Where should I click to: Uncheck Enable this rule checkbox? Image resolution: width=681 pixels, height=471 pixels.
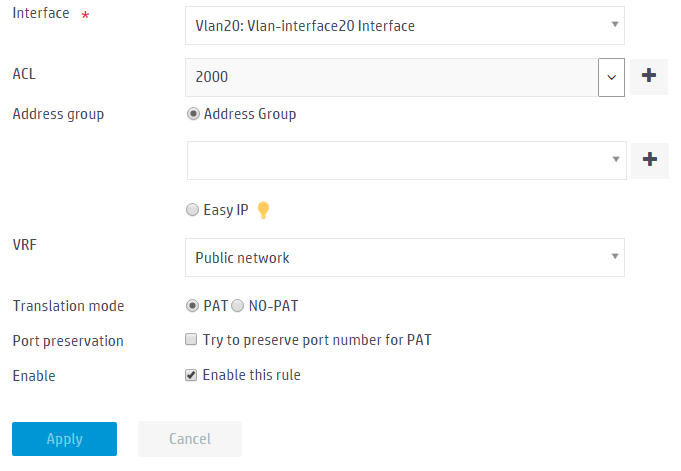(x=191, y=375)
